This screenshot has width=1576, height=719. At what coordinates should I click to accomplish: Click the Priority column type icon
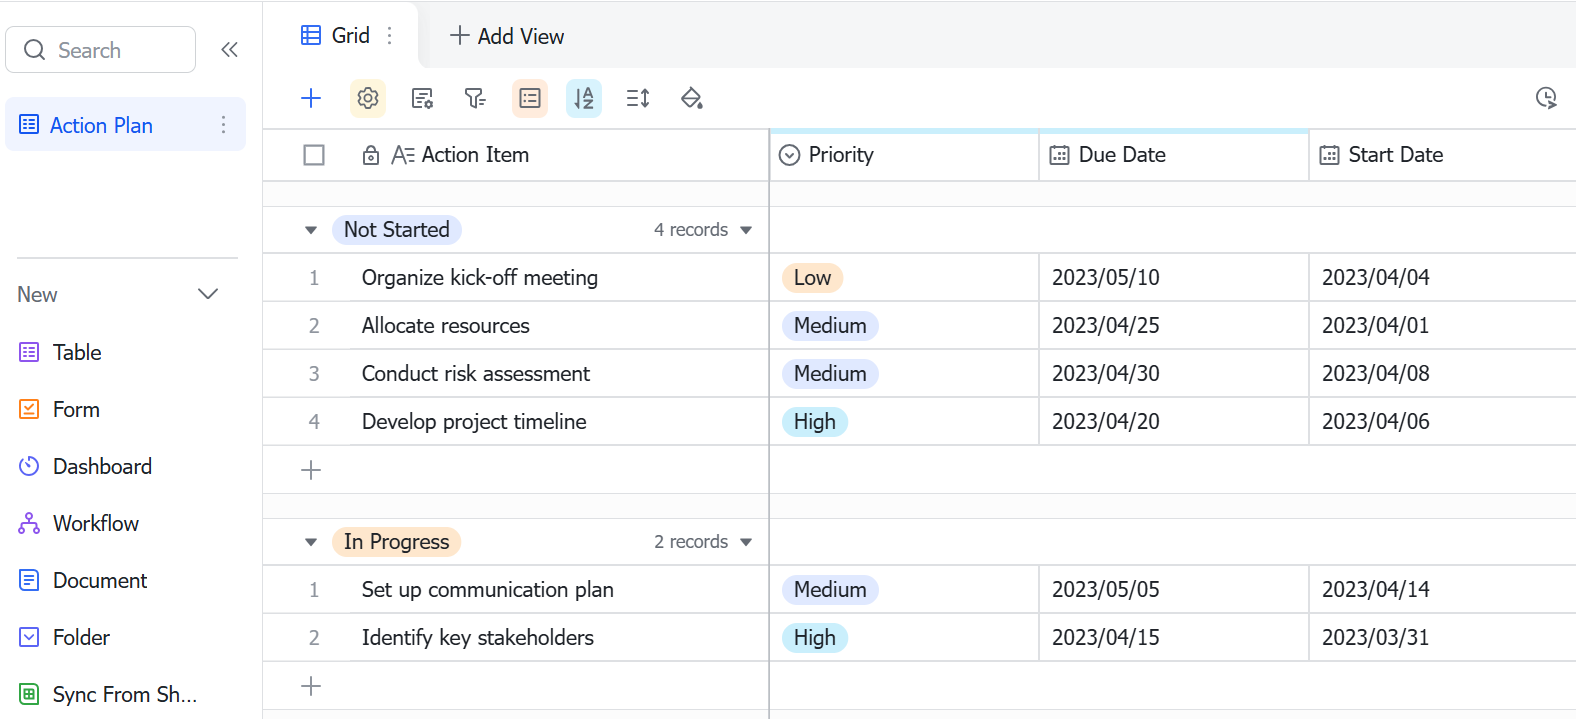pos(790,155)
